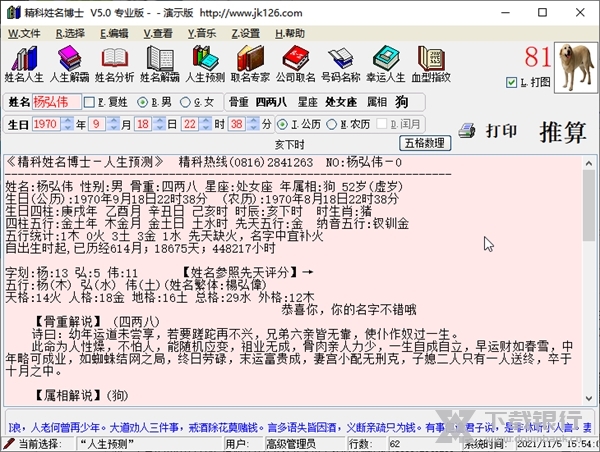Select the 人生预测 toolbar icon
Image resolution: width=600 pixels, height=452 pixels.
point(205,64)
